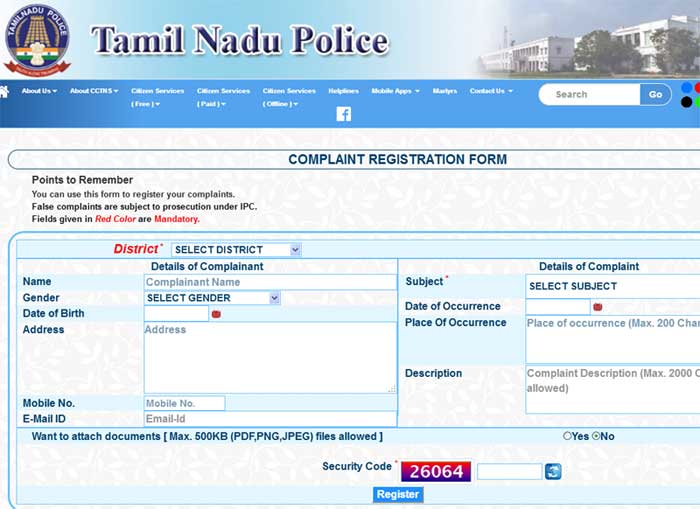Expand Citizen Services (Free) menu
This screenshot has height=509, width=700.
click(157, 97)
